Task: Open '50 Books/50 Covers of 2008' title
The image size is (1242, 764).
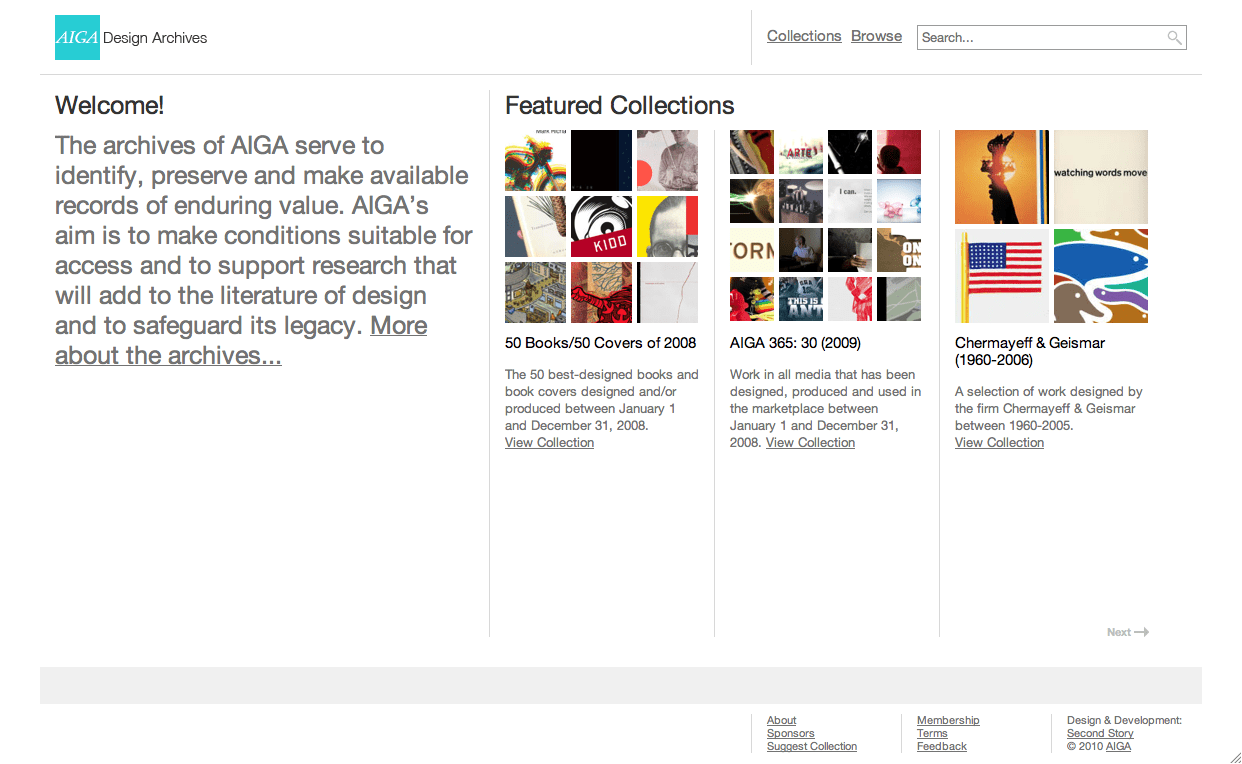Action: tap(600, 343)
